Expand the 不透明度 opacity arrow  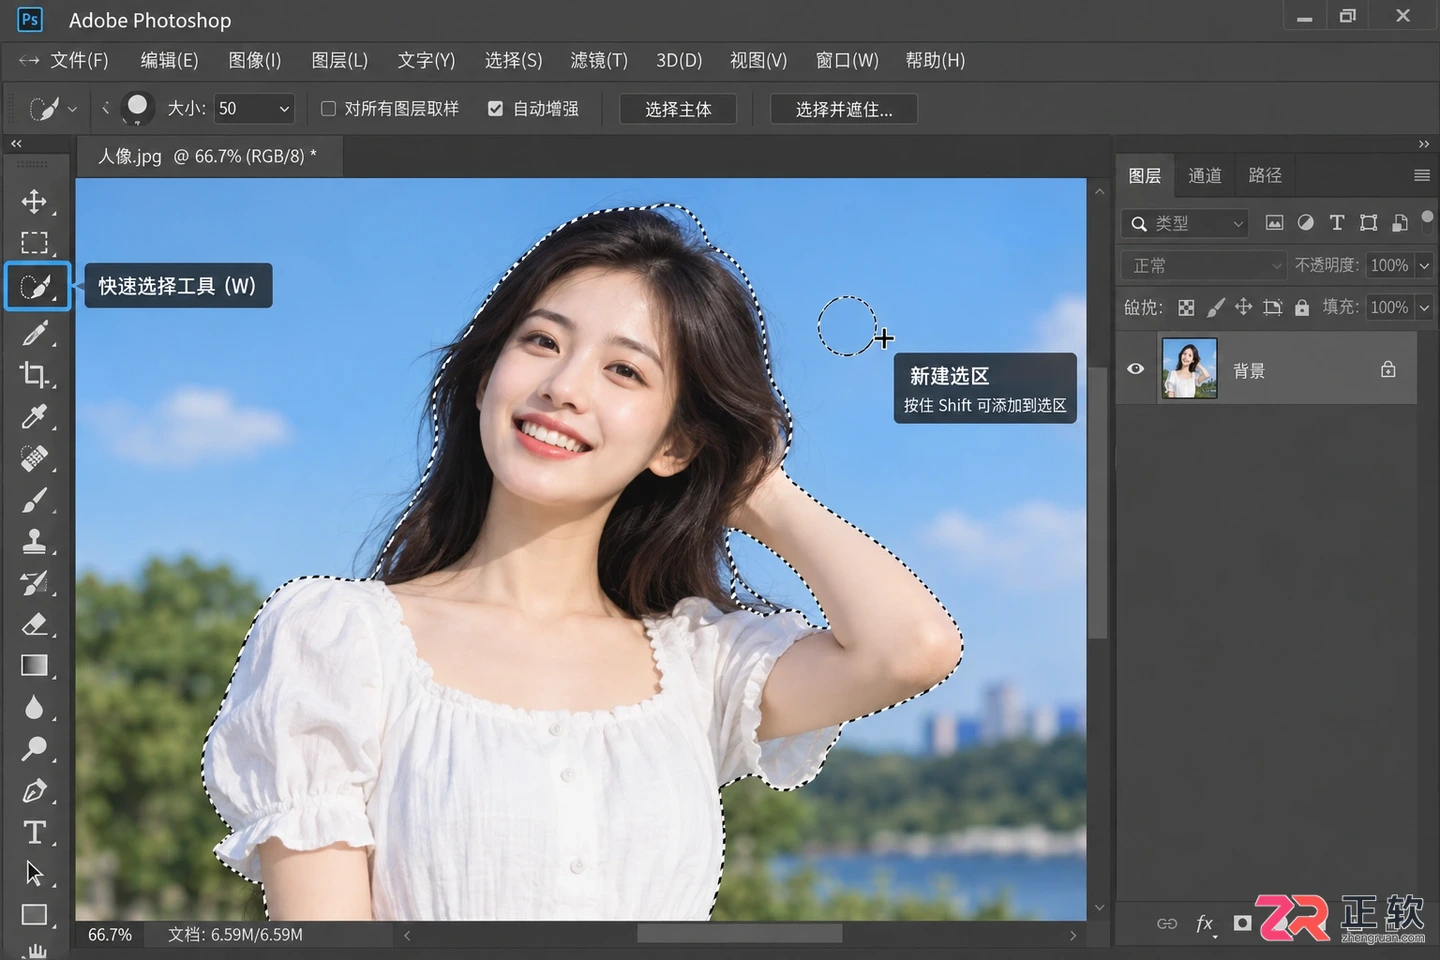click(1424, 266)
